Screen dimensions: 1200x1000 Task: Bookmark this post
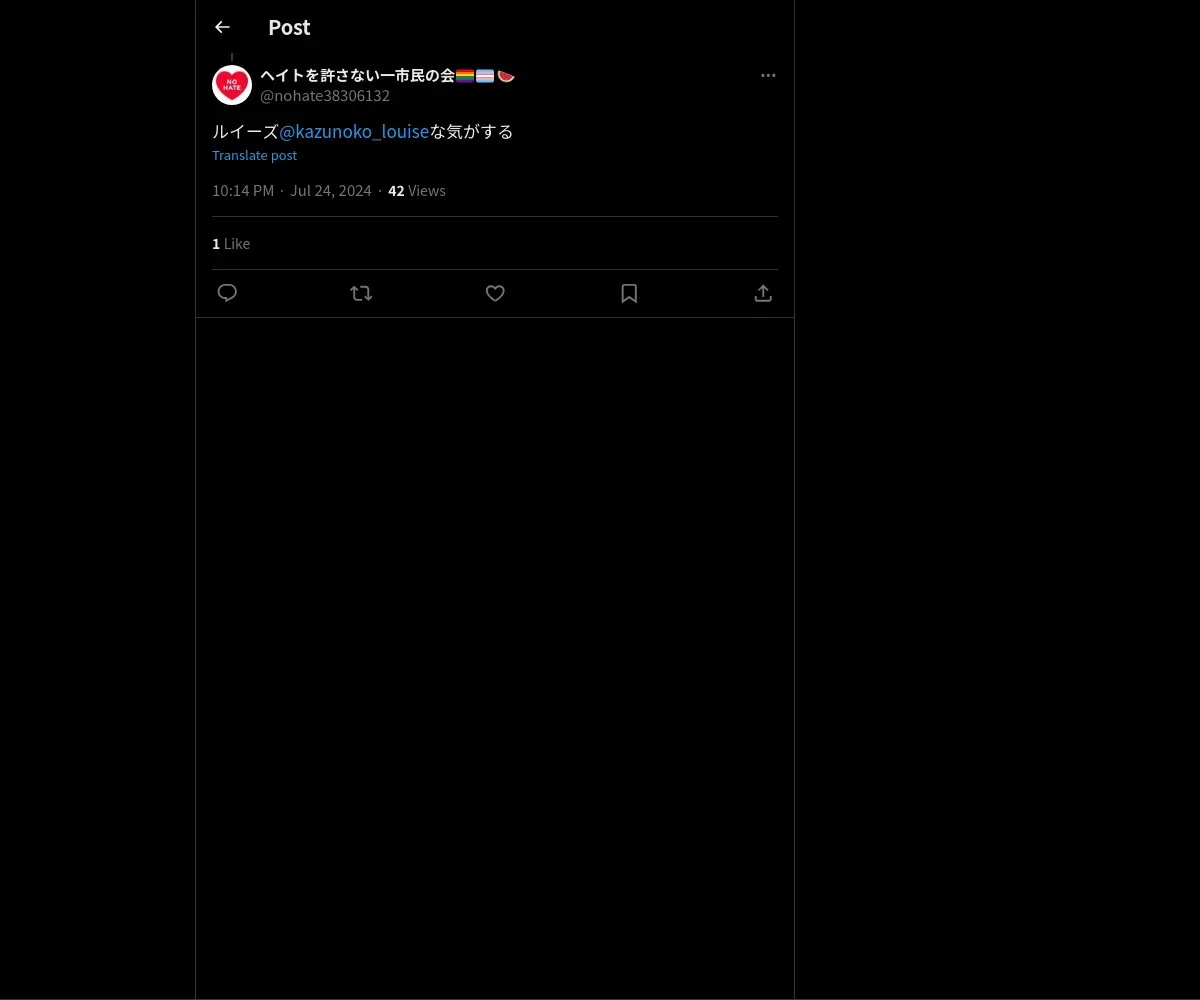click(629, 293)
